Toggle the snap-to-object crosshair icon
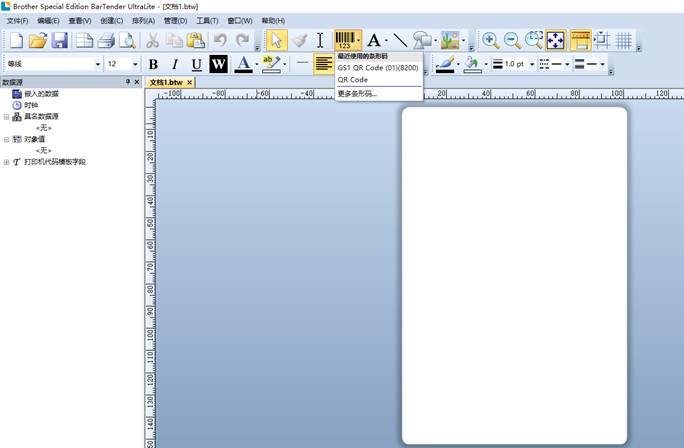 pos(602,41)
